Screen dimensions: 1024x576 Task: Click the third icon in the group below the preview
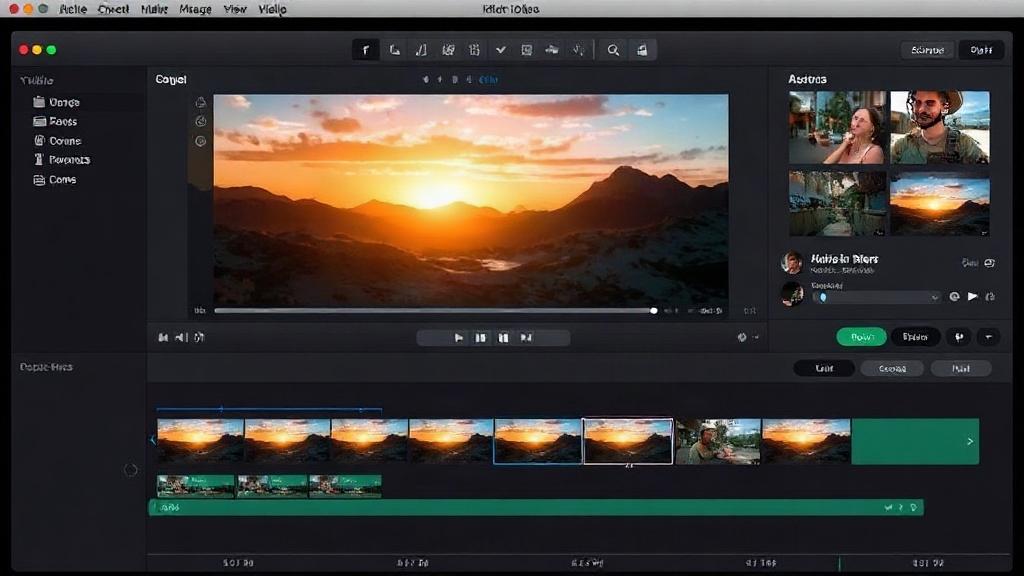199,338
